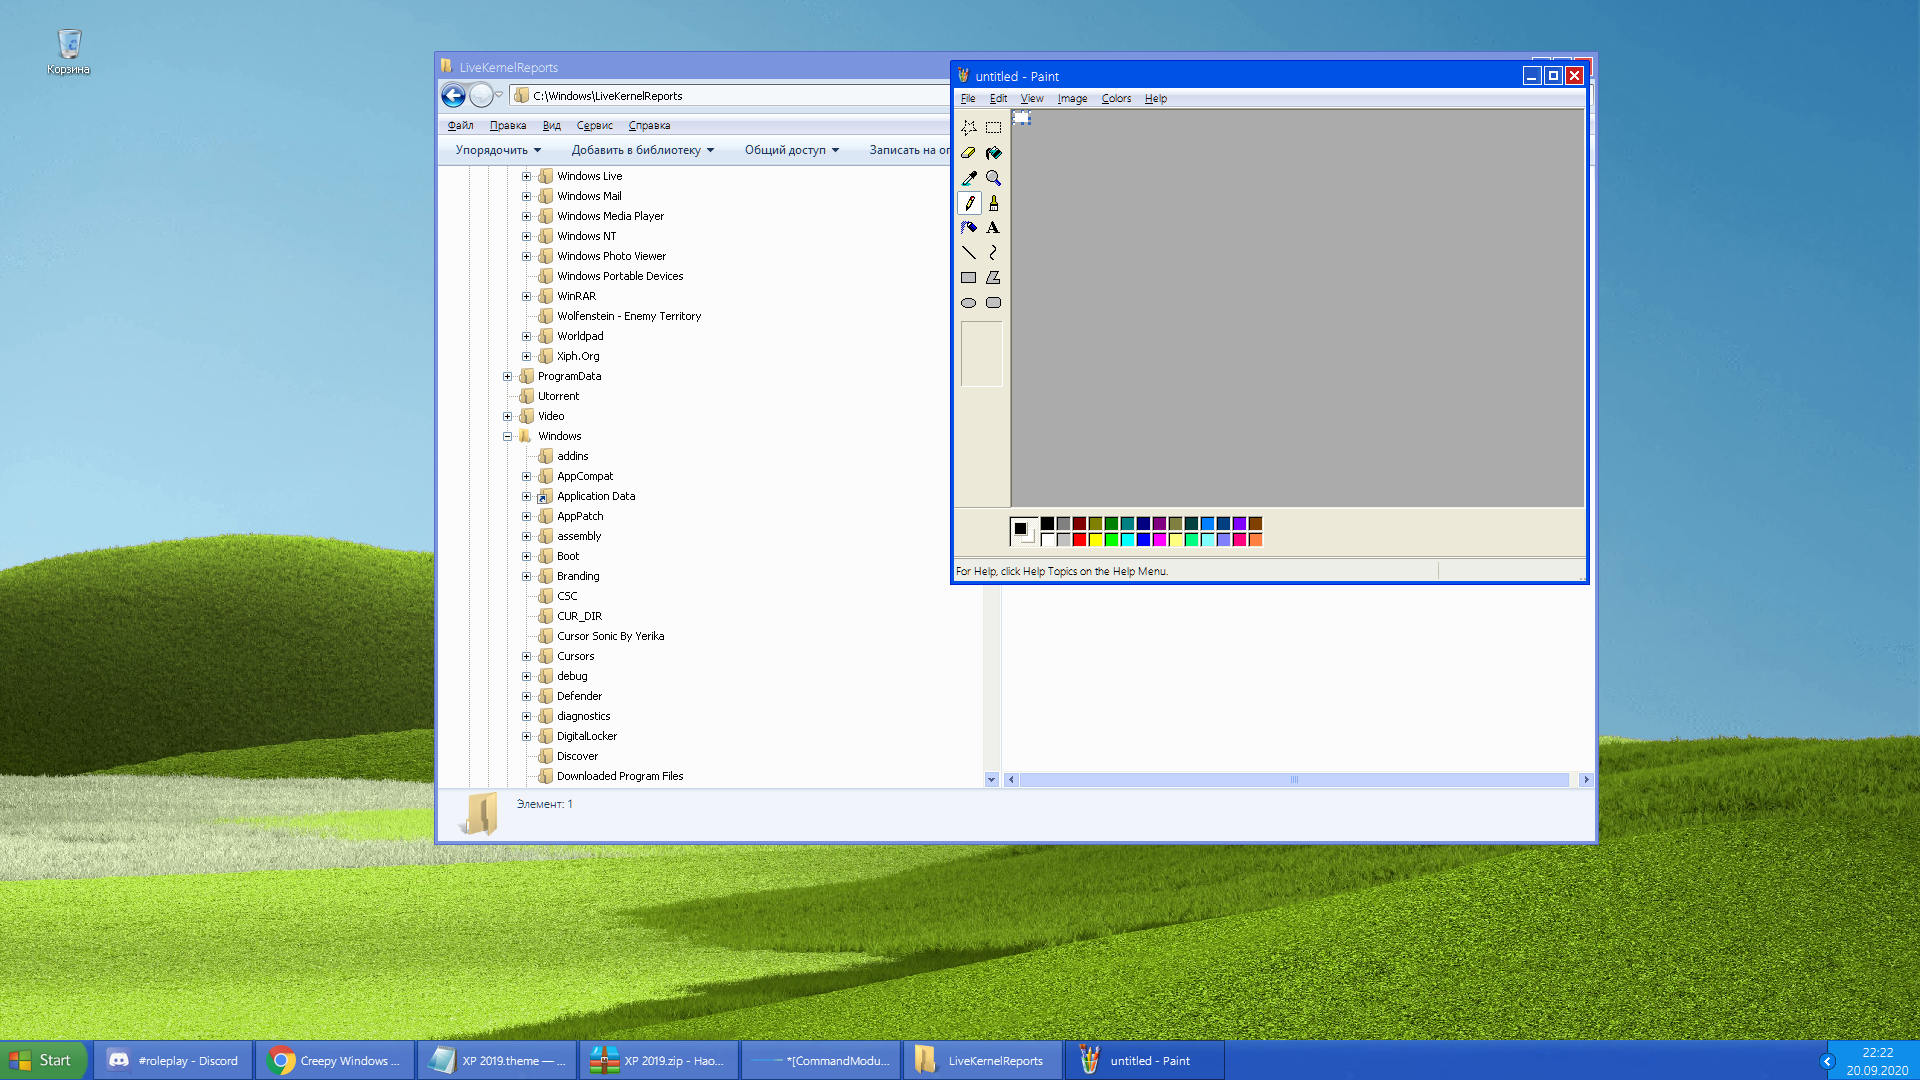Activate the Magnifier tool
The height and width of the screenshot is (1080, 1920).
coord(993,178)
